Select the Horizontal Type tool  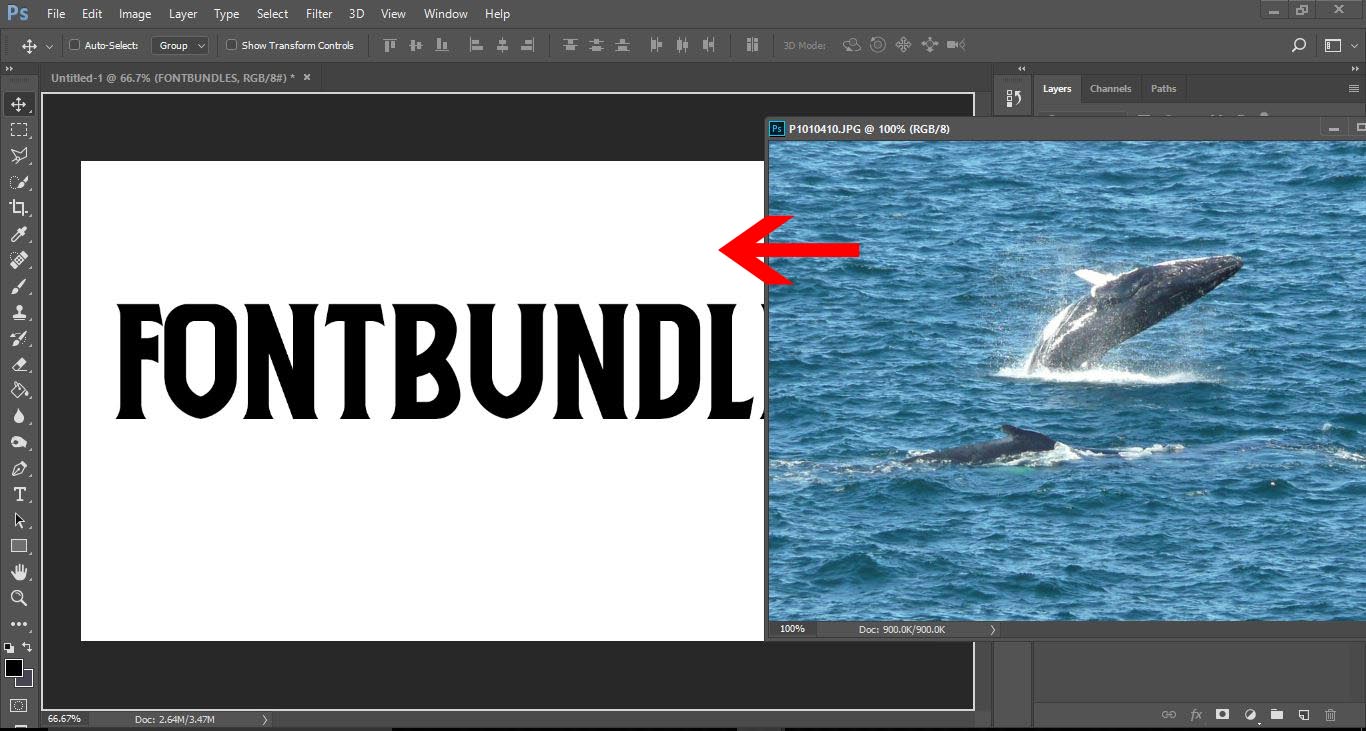(18, 494)
